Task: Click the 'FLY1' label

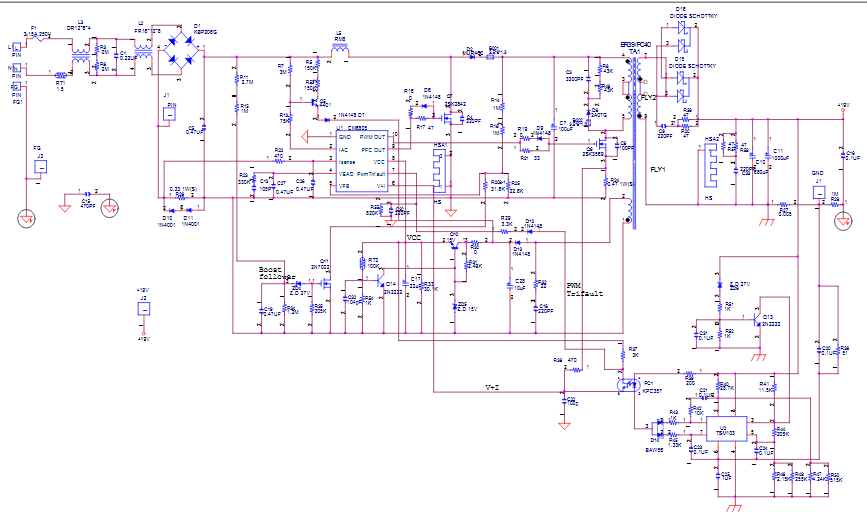Action: pyautogui.click(x=658, y=170)
